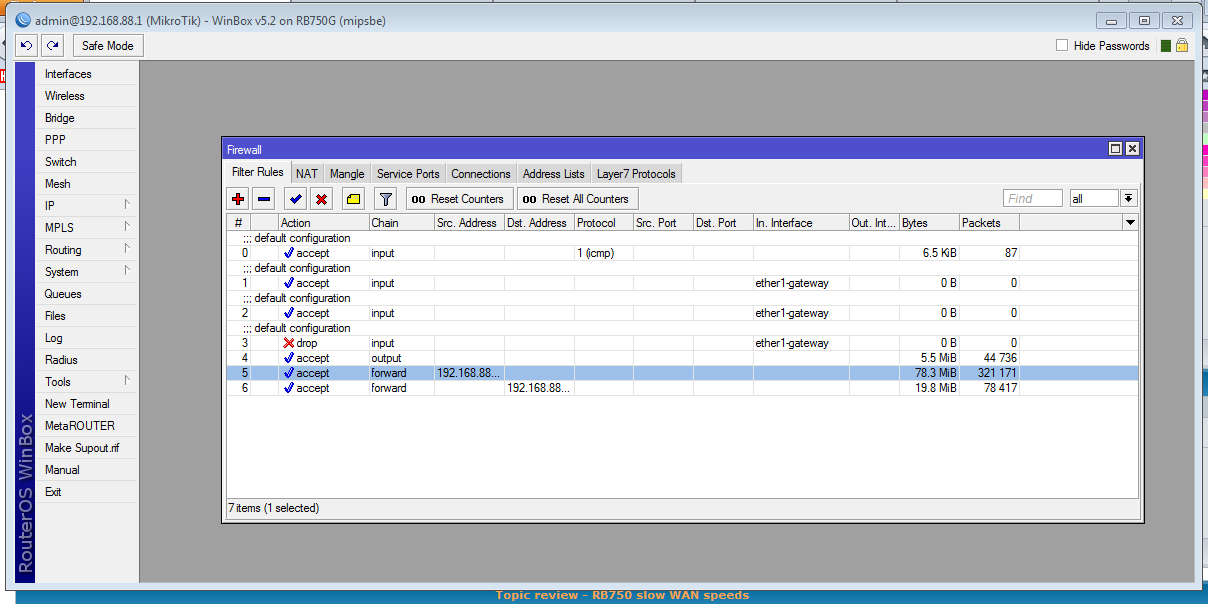Open the Layer7 Protocols tab

636,174
